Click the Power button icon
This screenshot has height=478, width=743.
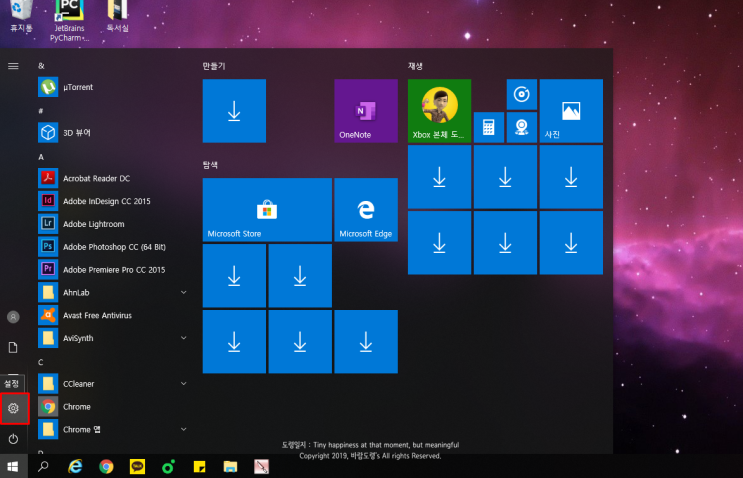tap(13, 439)
